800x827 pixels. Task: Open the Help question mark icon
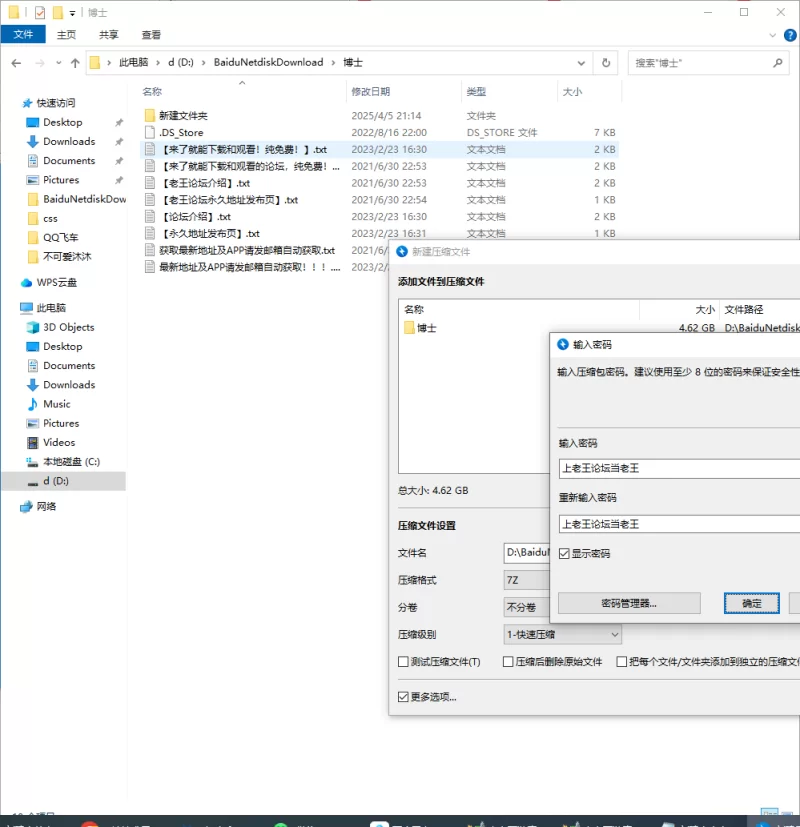point(786,34)
